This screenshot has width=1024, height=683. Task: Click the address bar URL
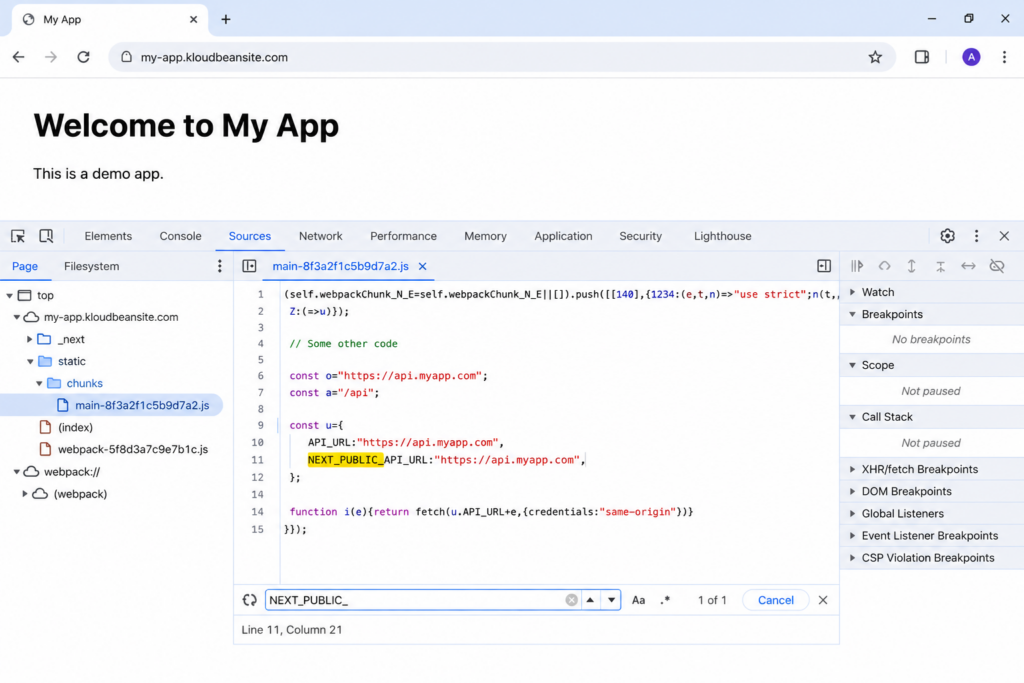pos(214,57)
